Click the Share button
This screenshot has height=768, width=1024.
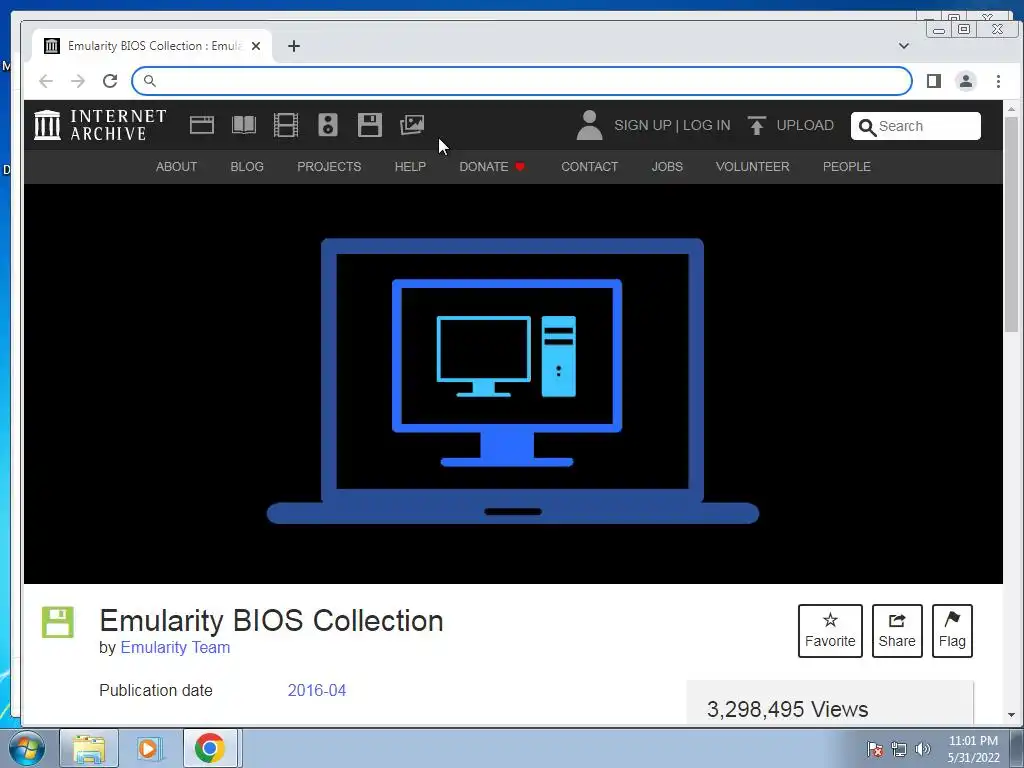pos(897,631)
